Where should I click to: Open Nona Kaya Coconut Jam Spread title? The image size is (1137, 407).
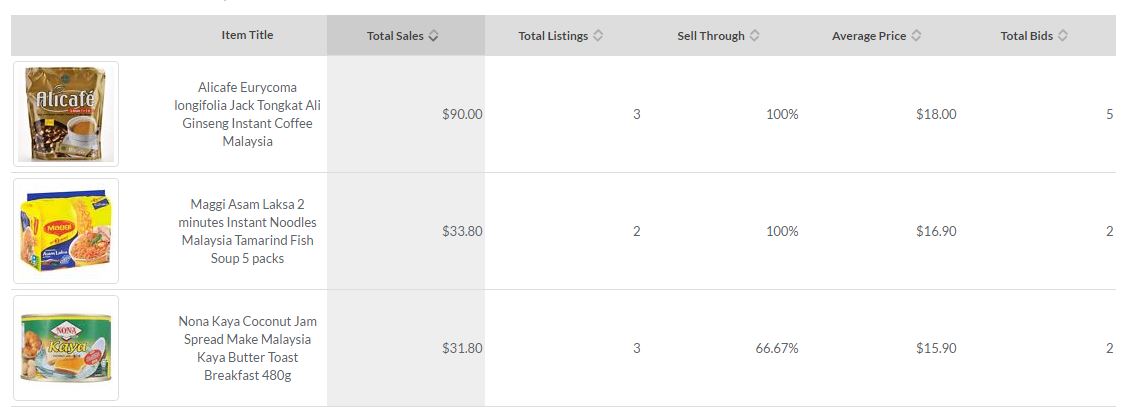247,348
